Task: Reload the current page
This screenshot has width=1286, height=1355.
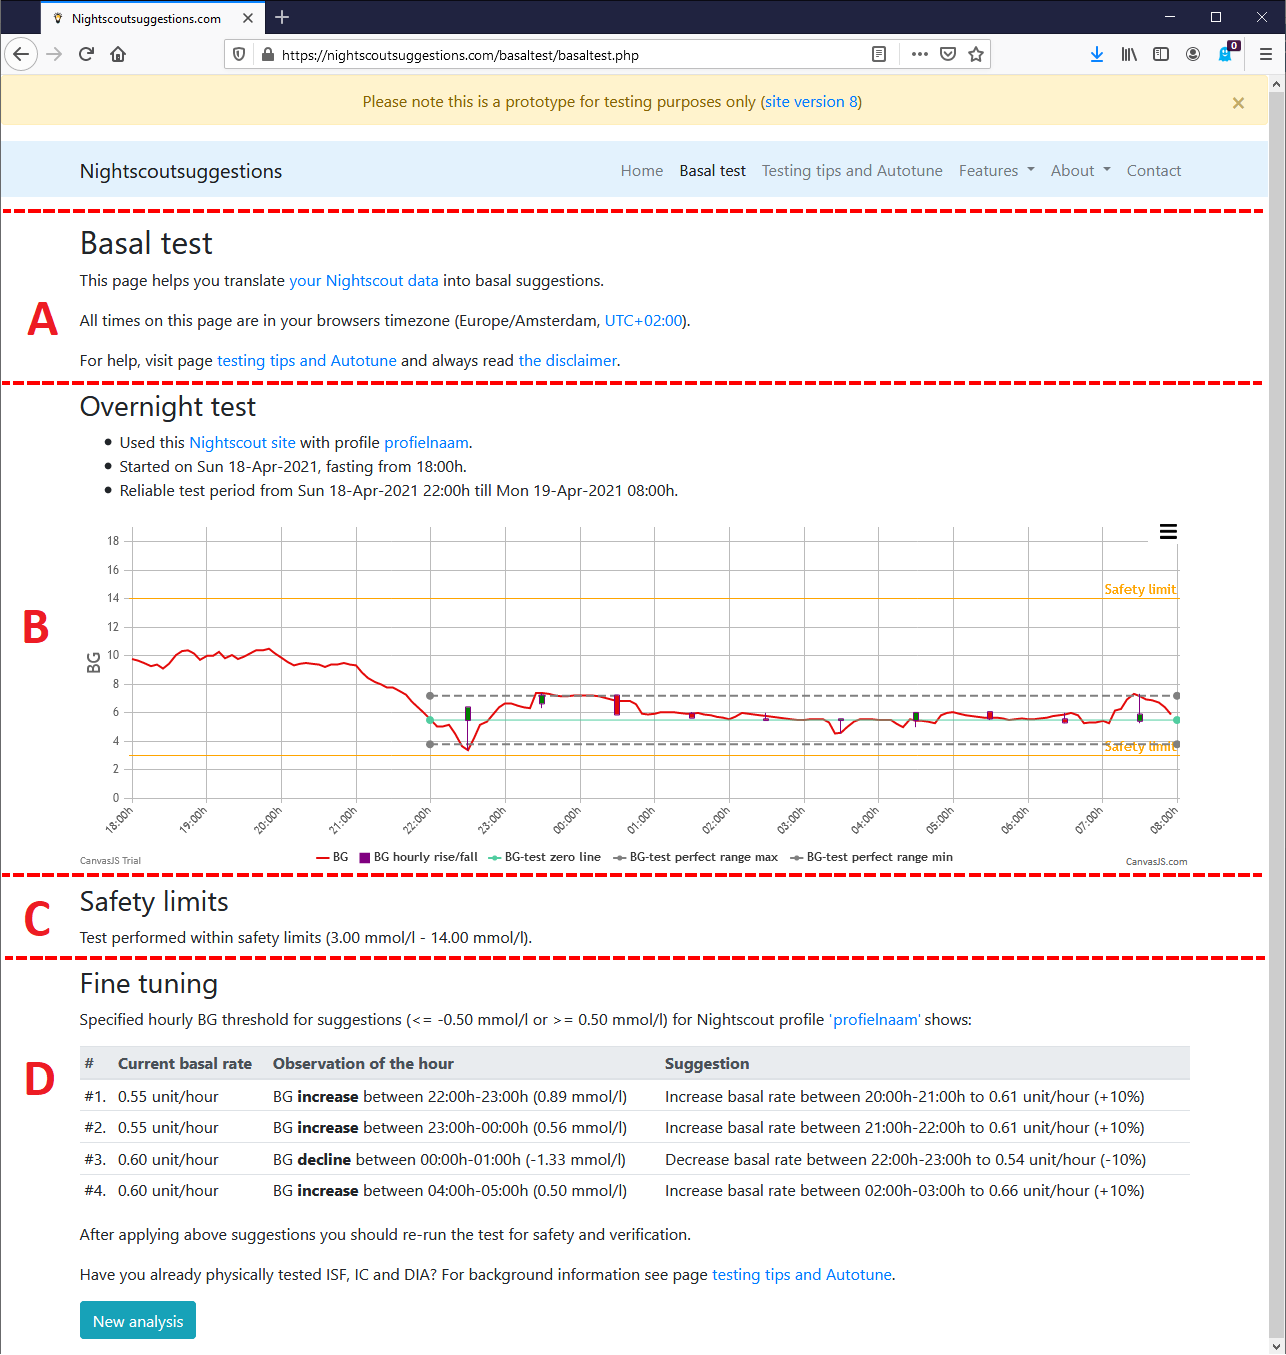Action: pyautogui.click(x=86, y=54)
